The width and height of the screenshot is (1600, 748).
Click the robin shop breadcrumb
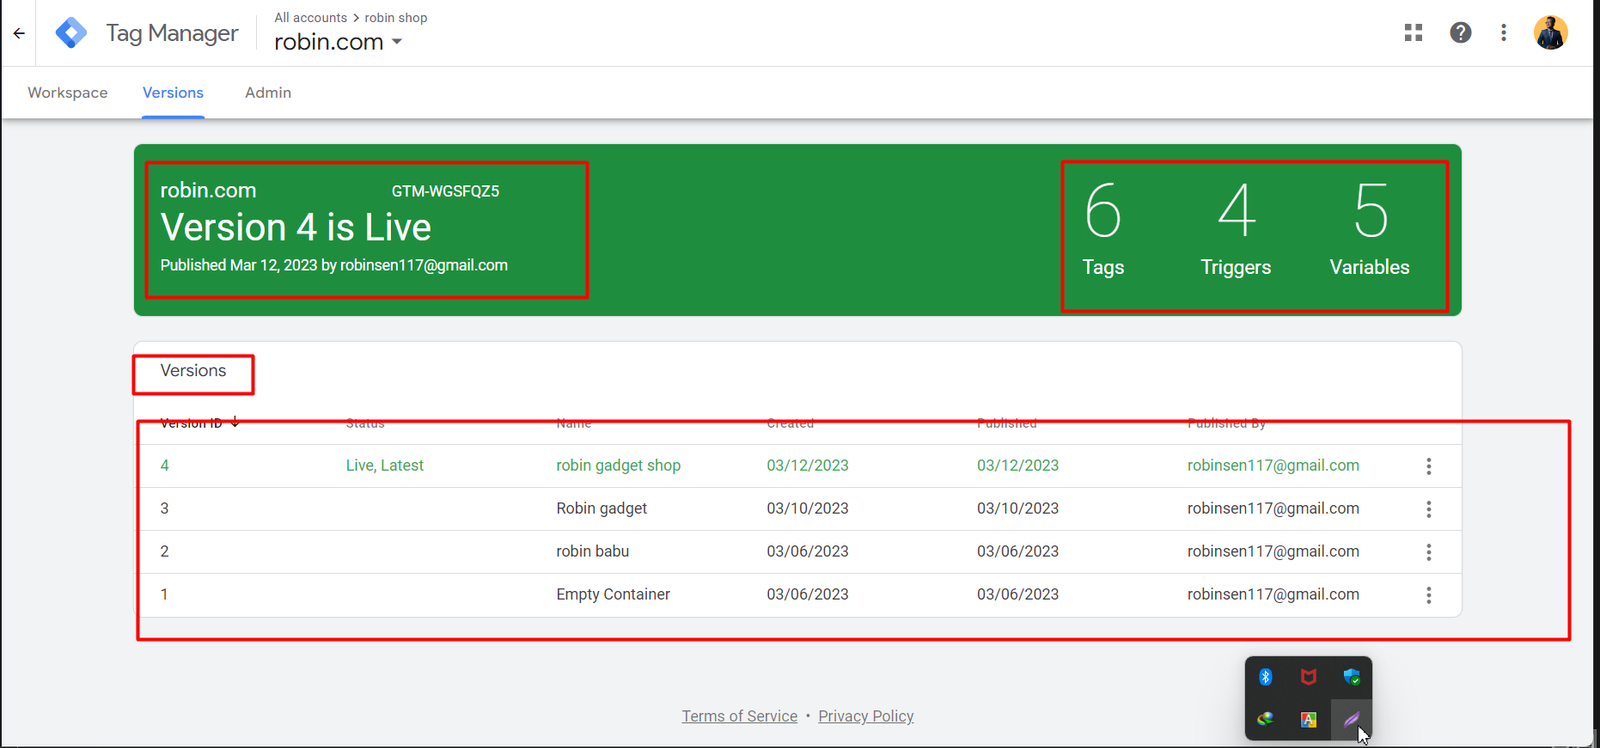tap(396, 18)
